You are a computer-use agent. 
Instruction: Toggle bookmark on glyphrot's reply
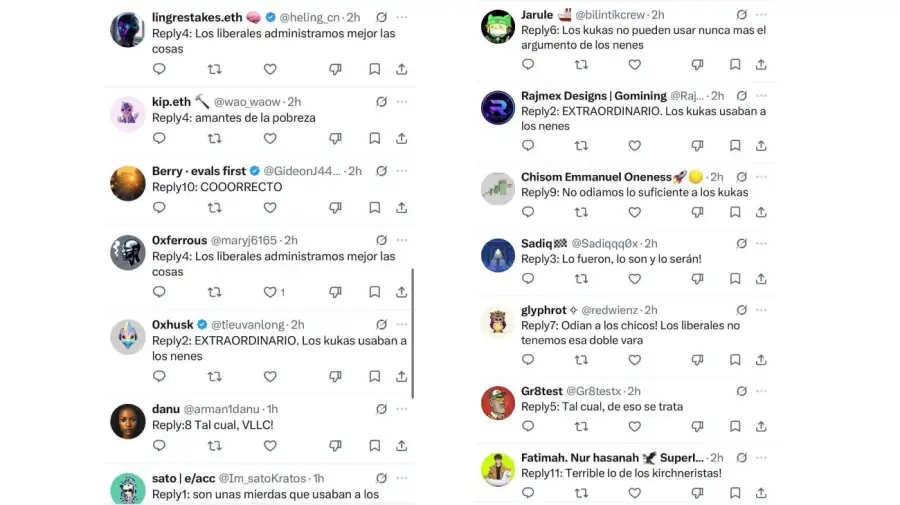[x=735, y=360]
